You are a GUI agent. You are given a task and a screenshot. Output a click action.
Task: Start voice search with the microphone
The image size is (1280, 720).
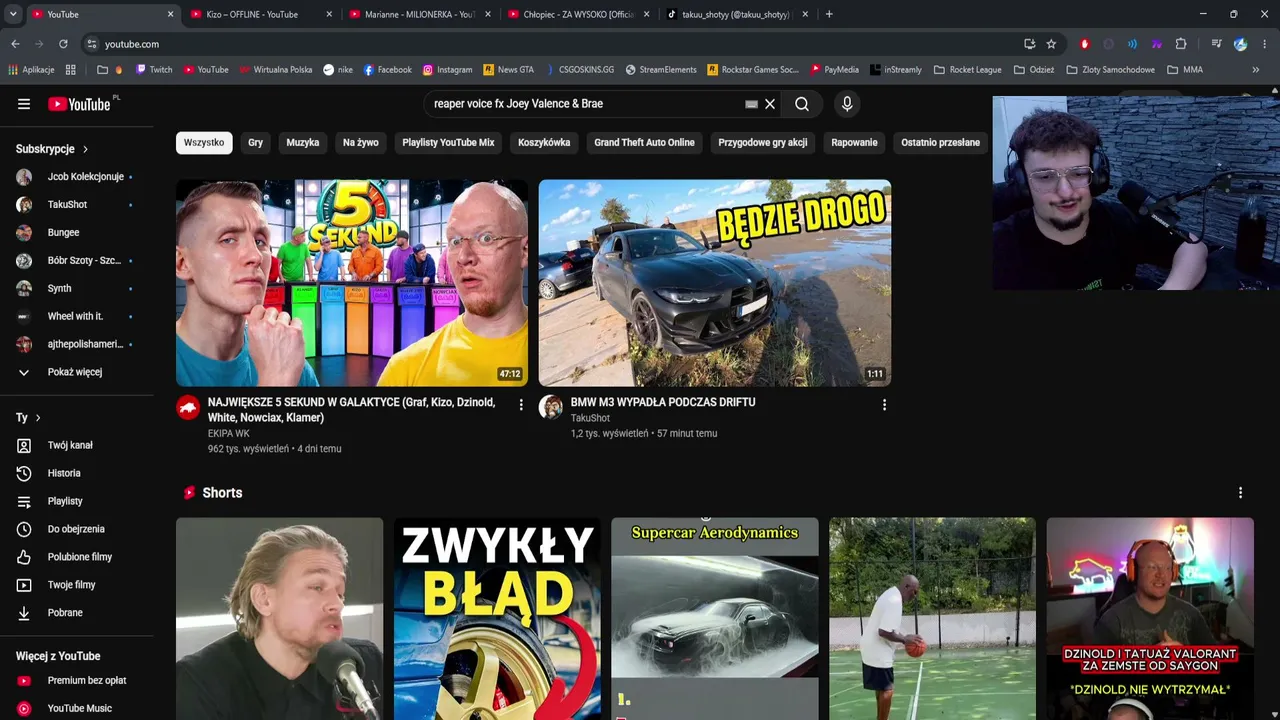coord(847,104)
